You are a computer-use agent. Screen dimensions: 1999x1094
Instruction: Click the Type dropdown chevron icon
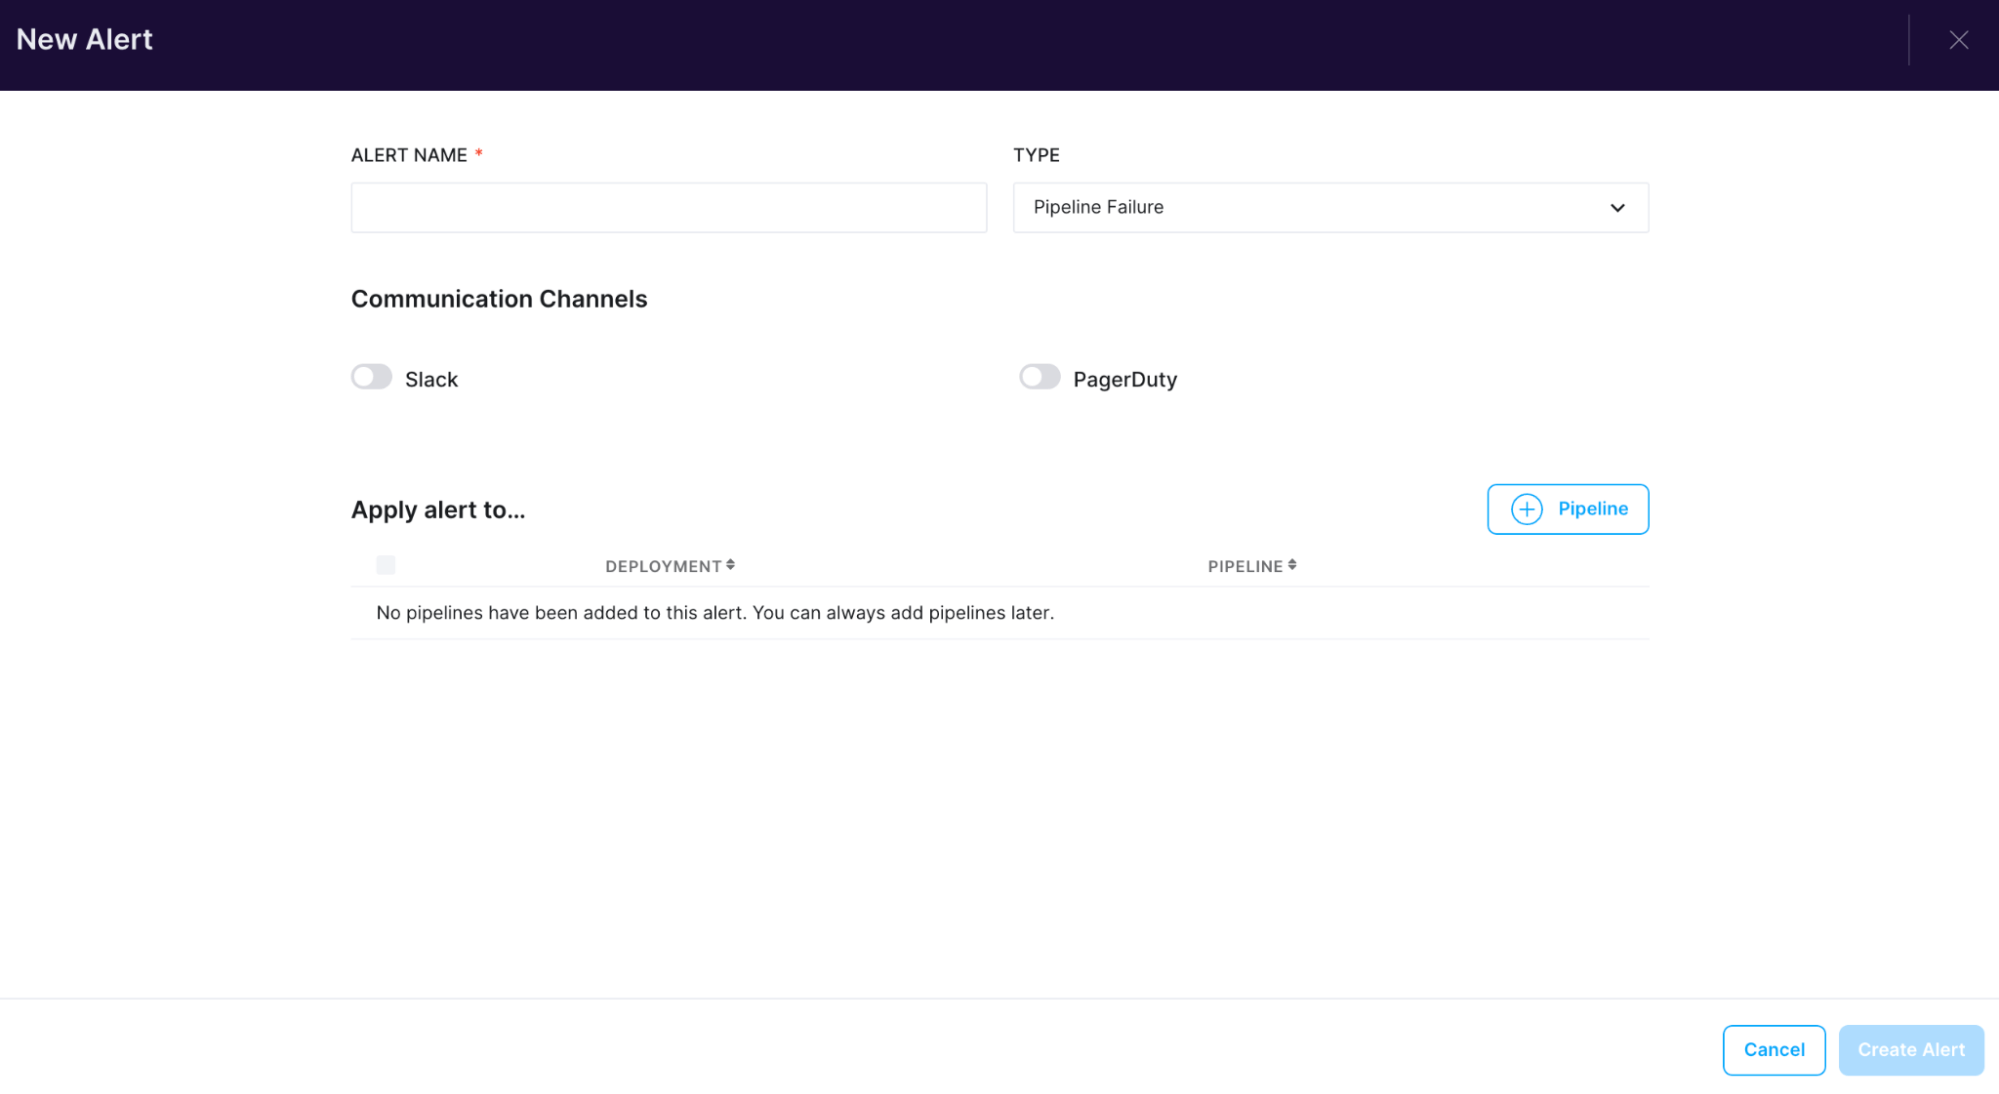tap(1617, 208)
